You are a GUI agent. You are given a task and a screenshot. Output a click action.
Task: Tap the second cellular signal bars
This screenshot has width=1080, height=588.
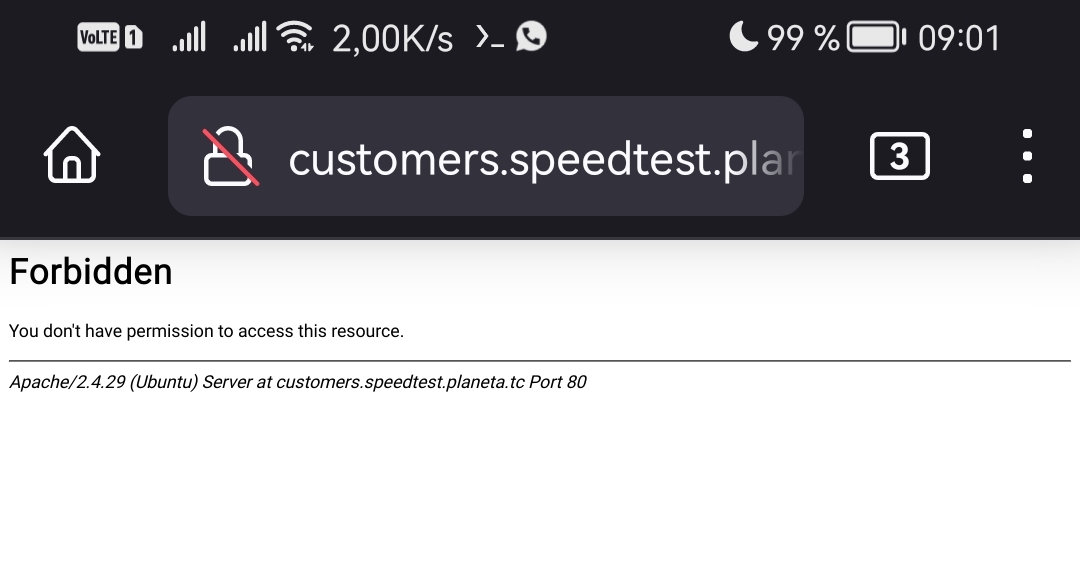[249, 37]
